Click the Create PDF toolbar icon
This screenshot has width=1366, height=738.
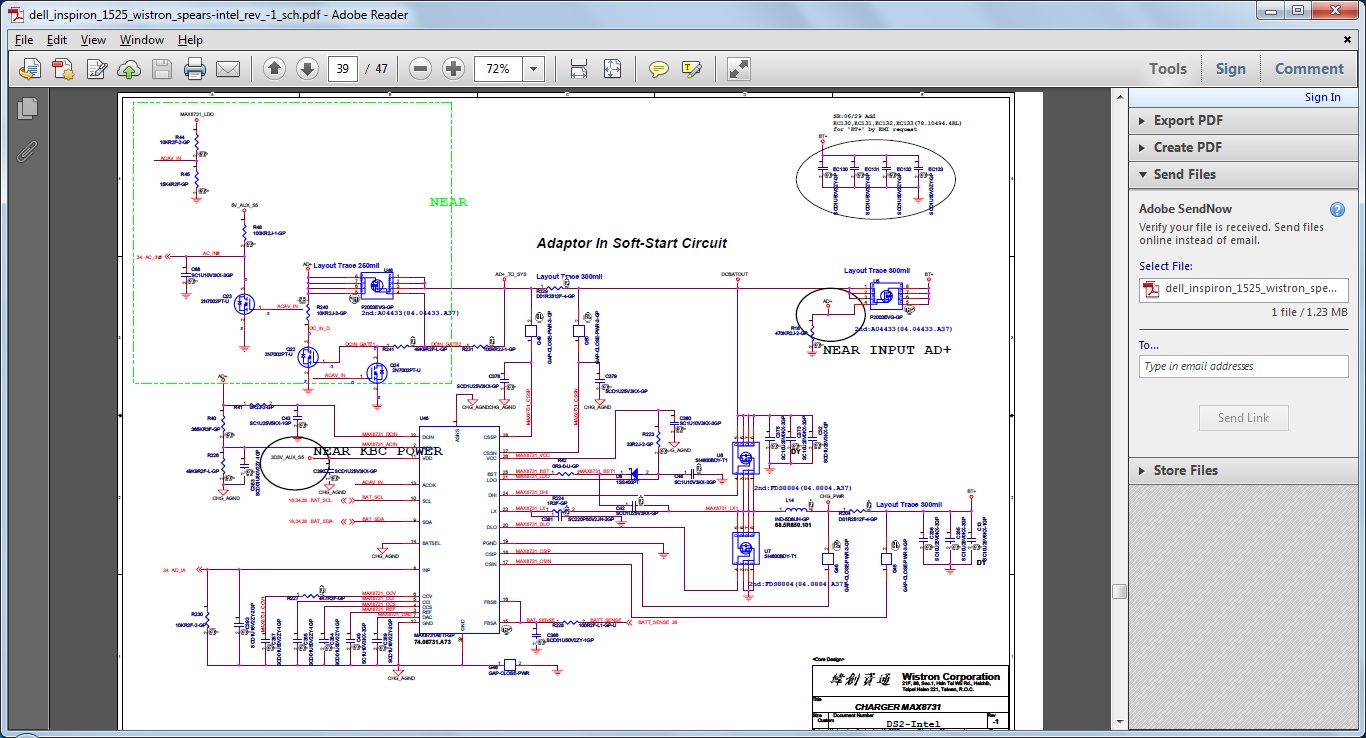coord(63,69)
